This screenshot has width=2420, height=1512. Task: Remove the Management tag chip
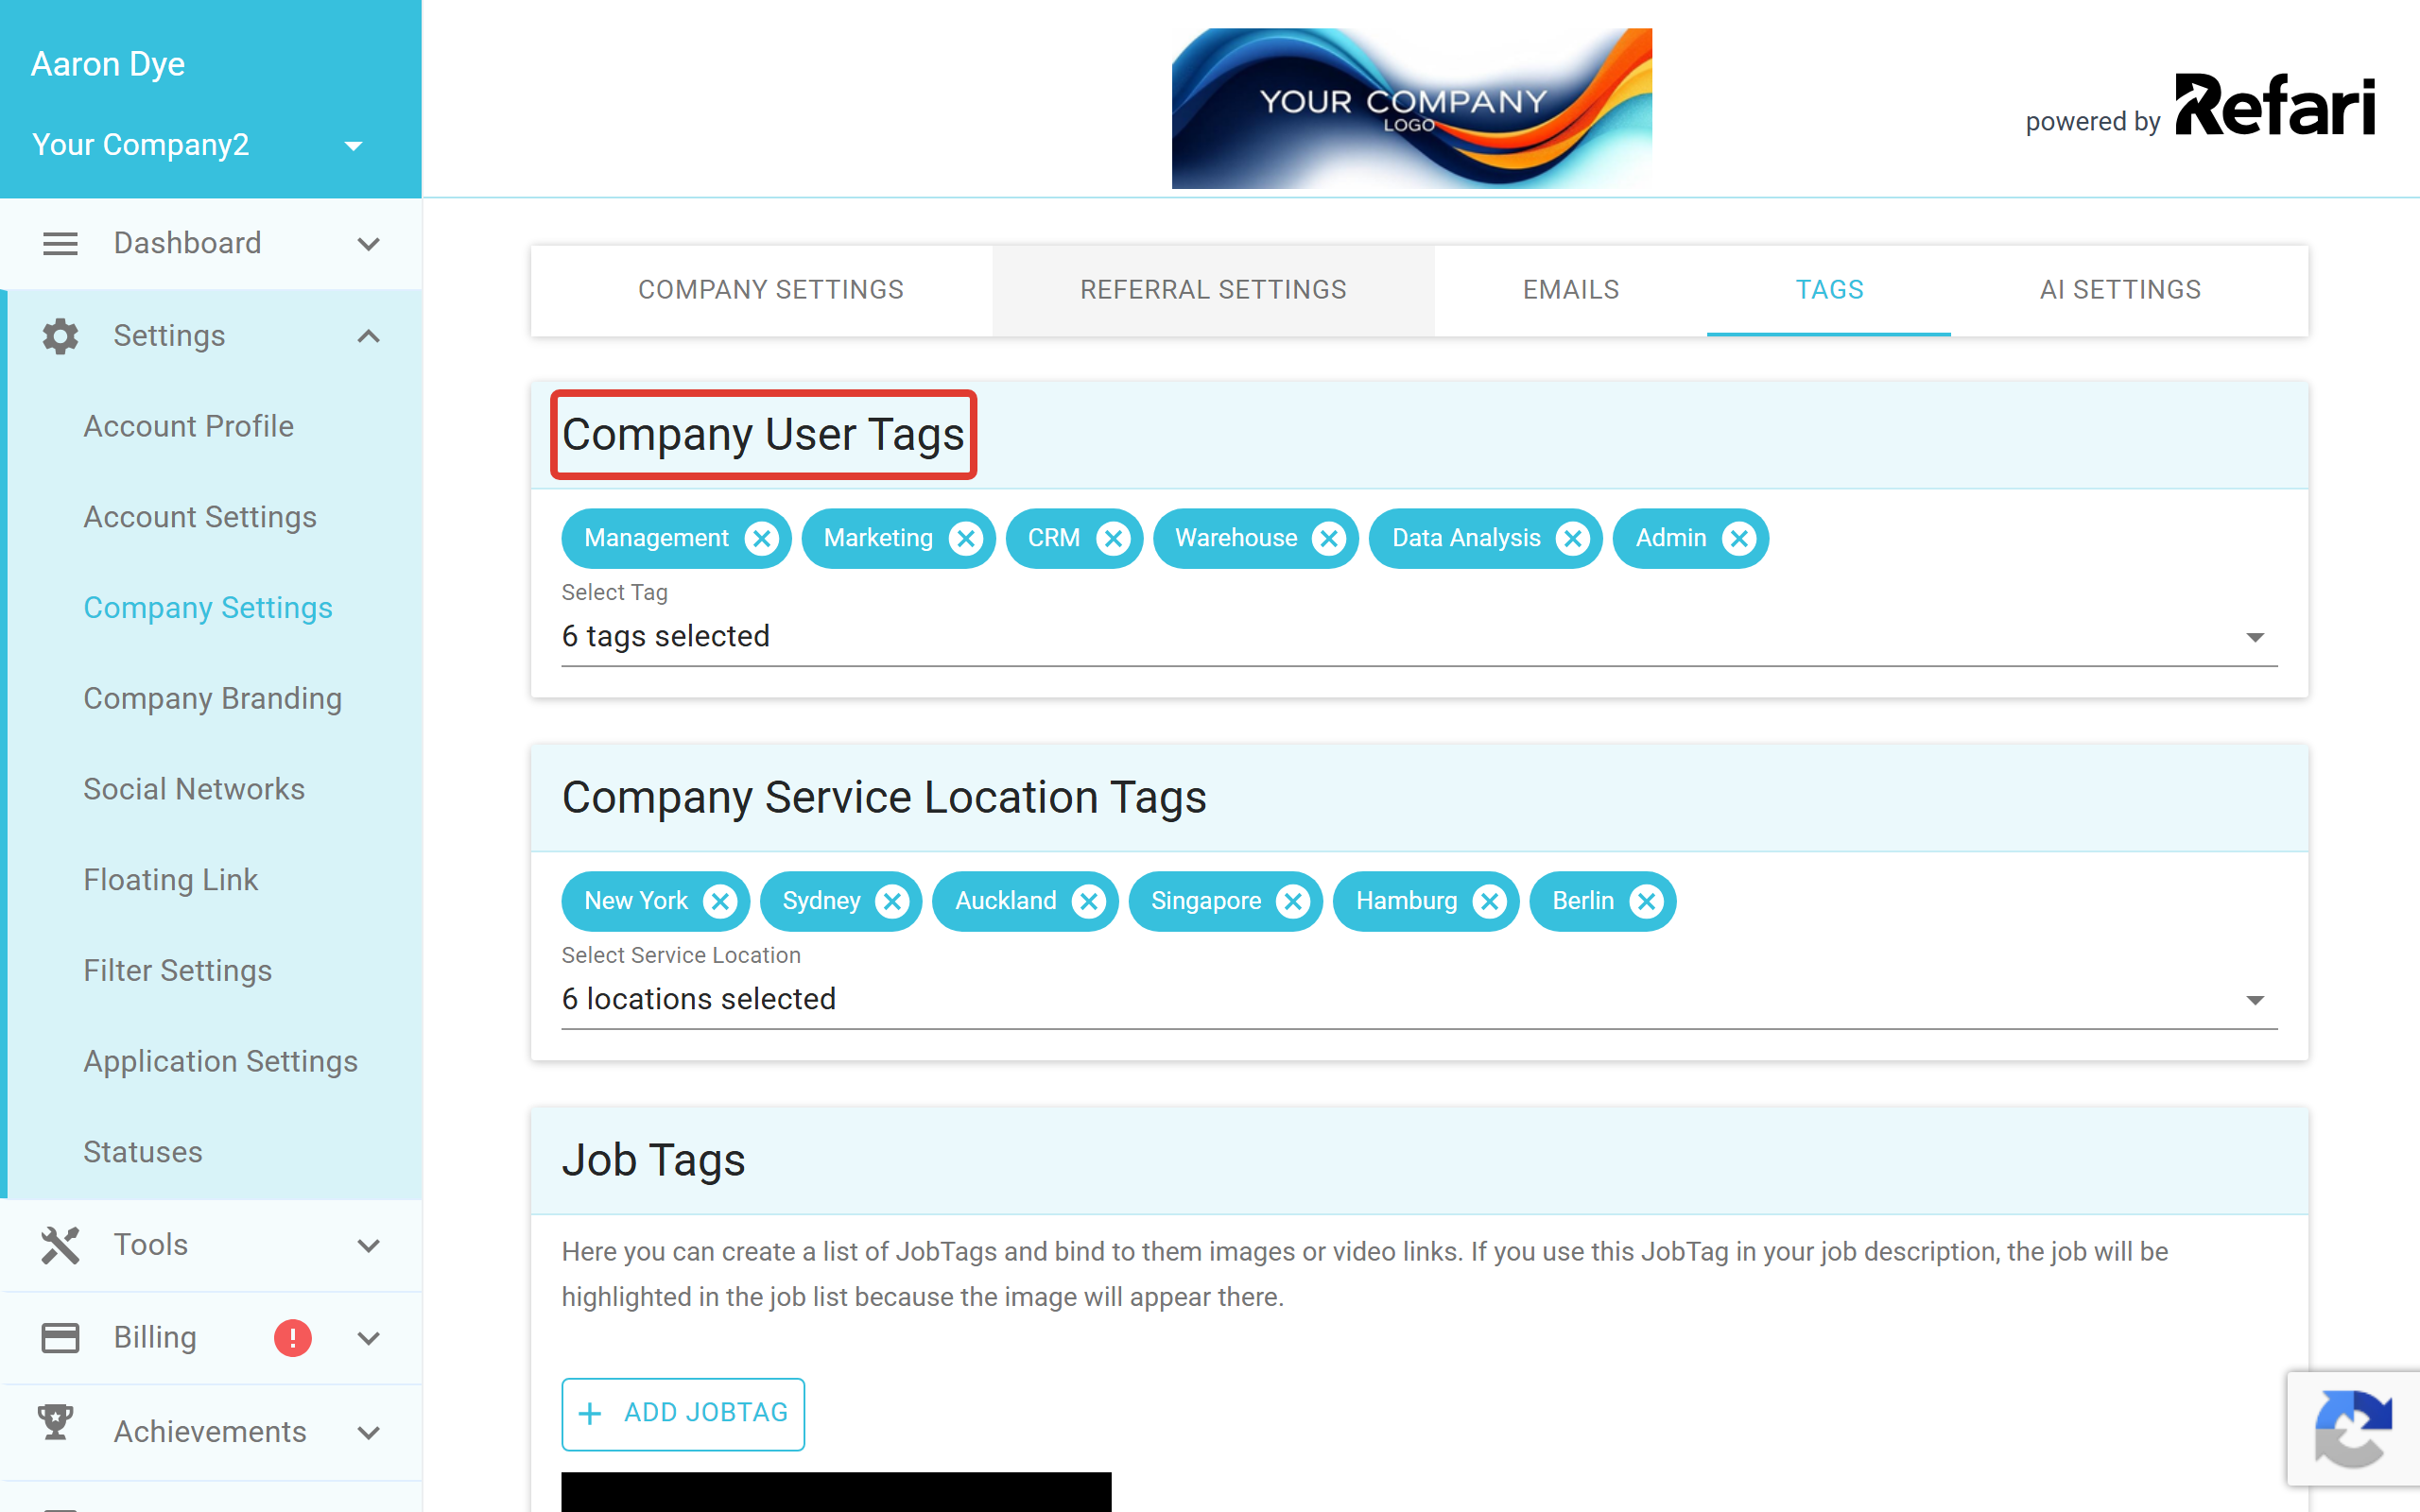[761, 538]
